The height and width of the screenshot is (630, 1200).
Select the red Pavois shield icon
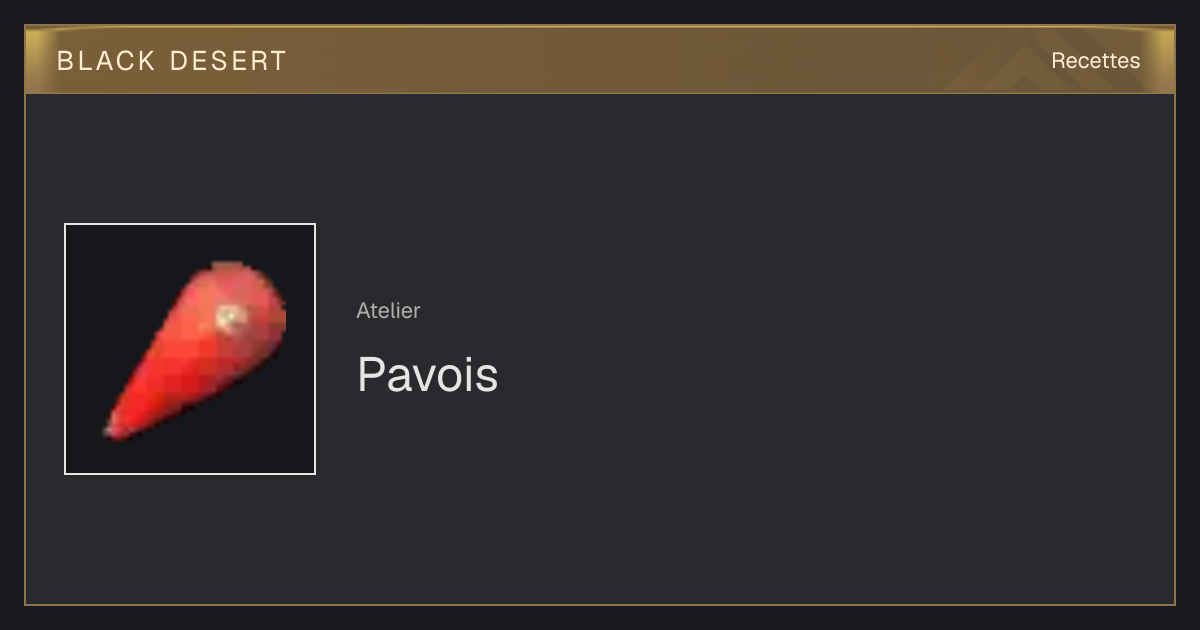click(x=196, y=349)
